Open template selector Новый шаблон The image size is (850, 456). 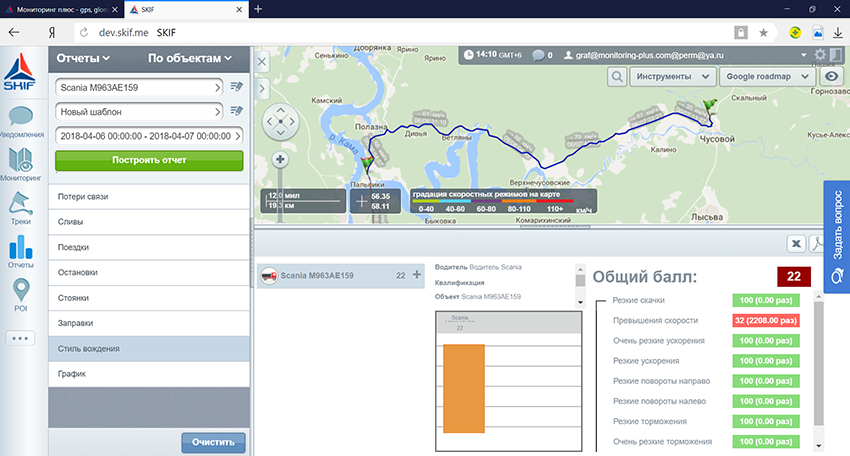(x=139, y=112)
